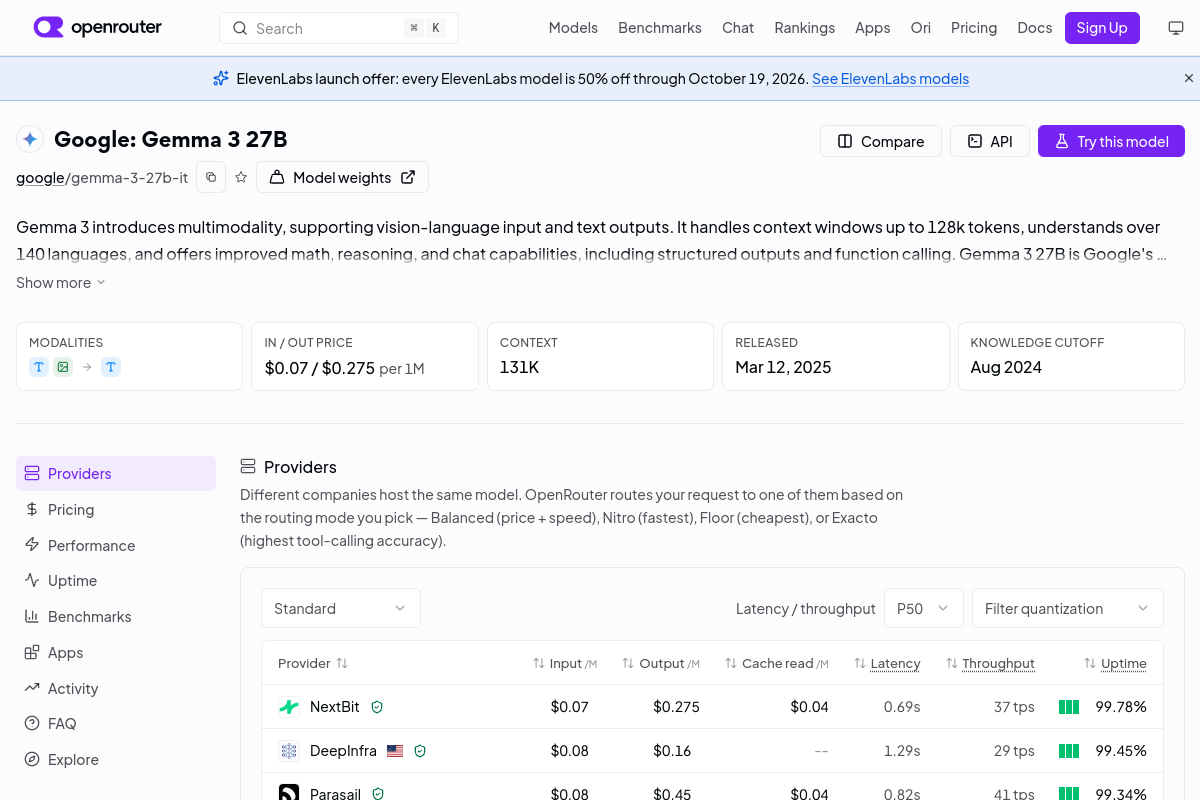Viewport: 1200px width, 800px height.
Task: Expand the description with Show more
Action: pos(61,283)
